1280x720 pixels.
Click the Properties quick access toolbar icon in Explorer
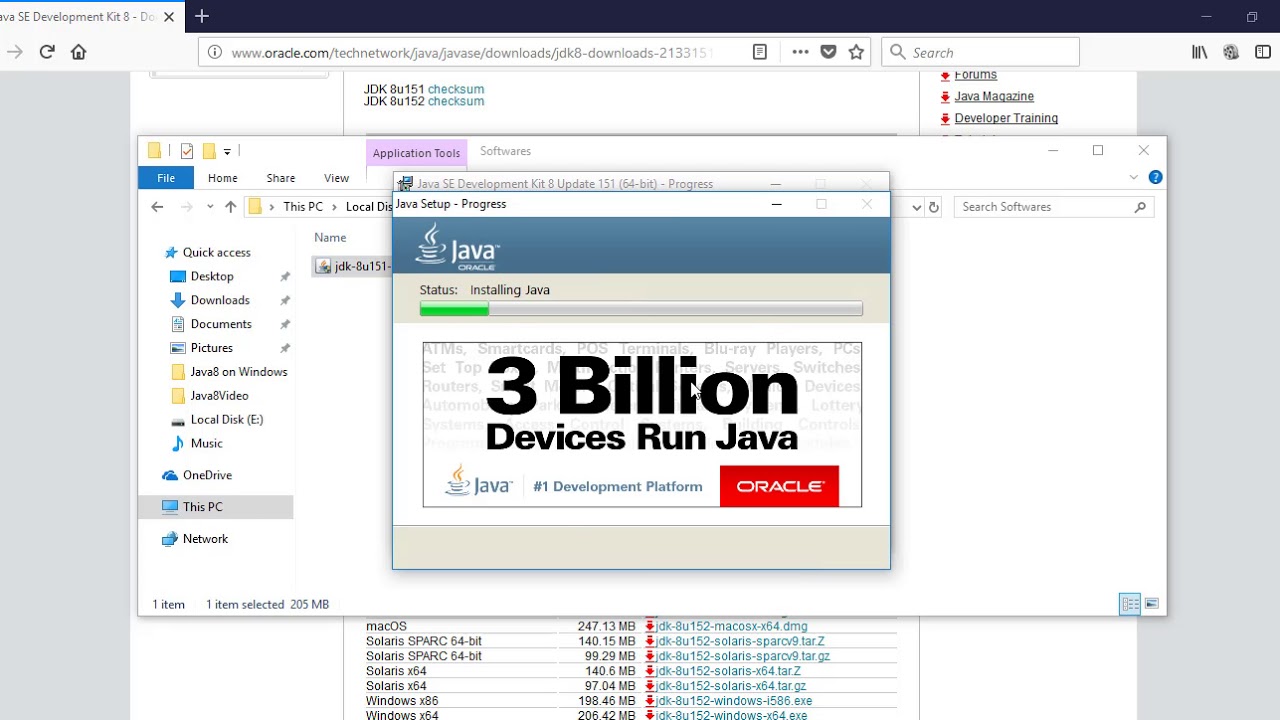(186, 151)
